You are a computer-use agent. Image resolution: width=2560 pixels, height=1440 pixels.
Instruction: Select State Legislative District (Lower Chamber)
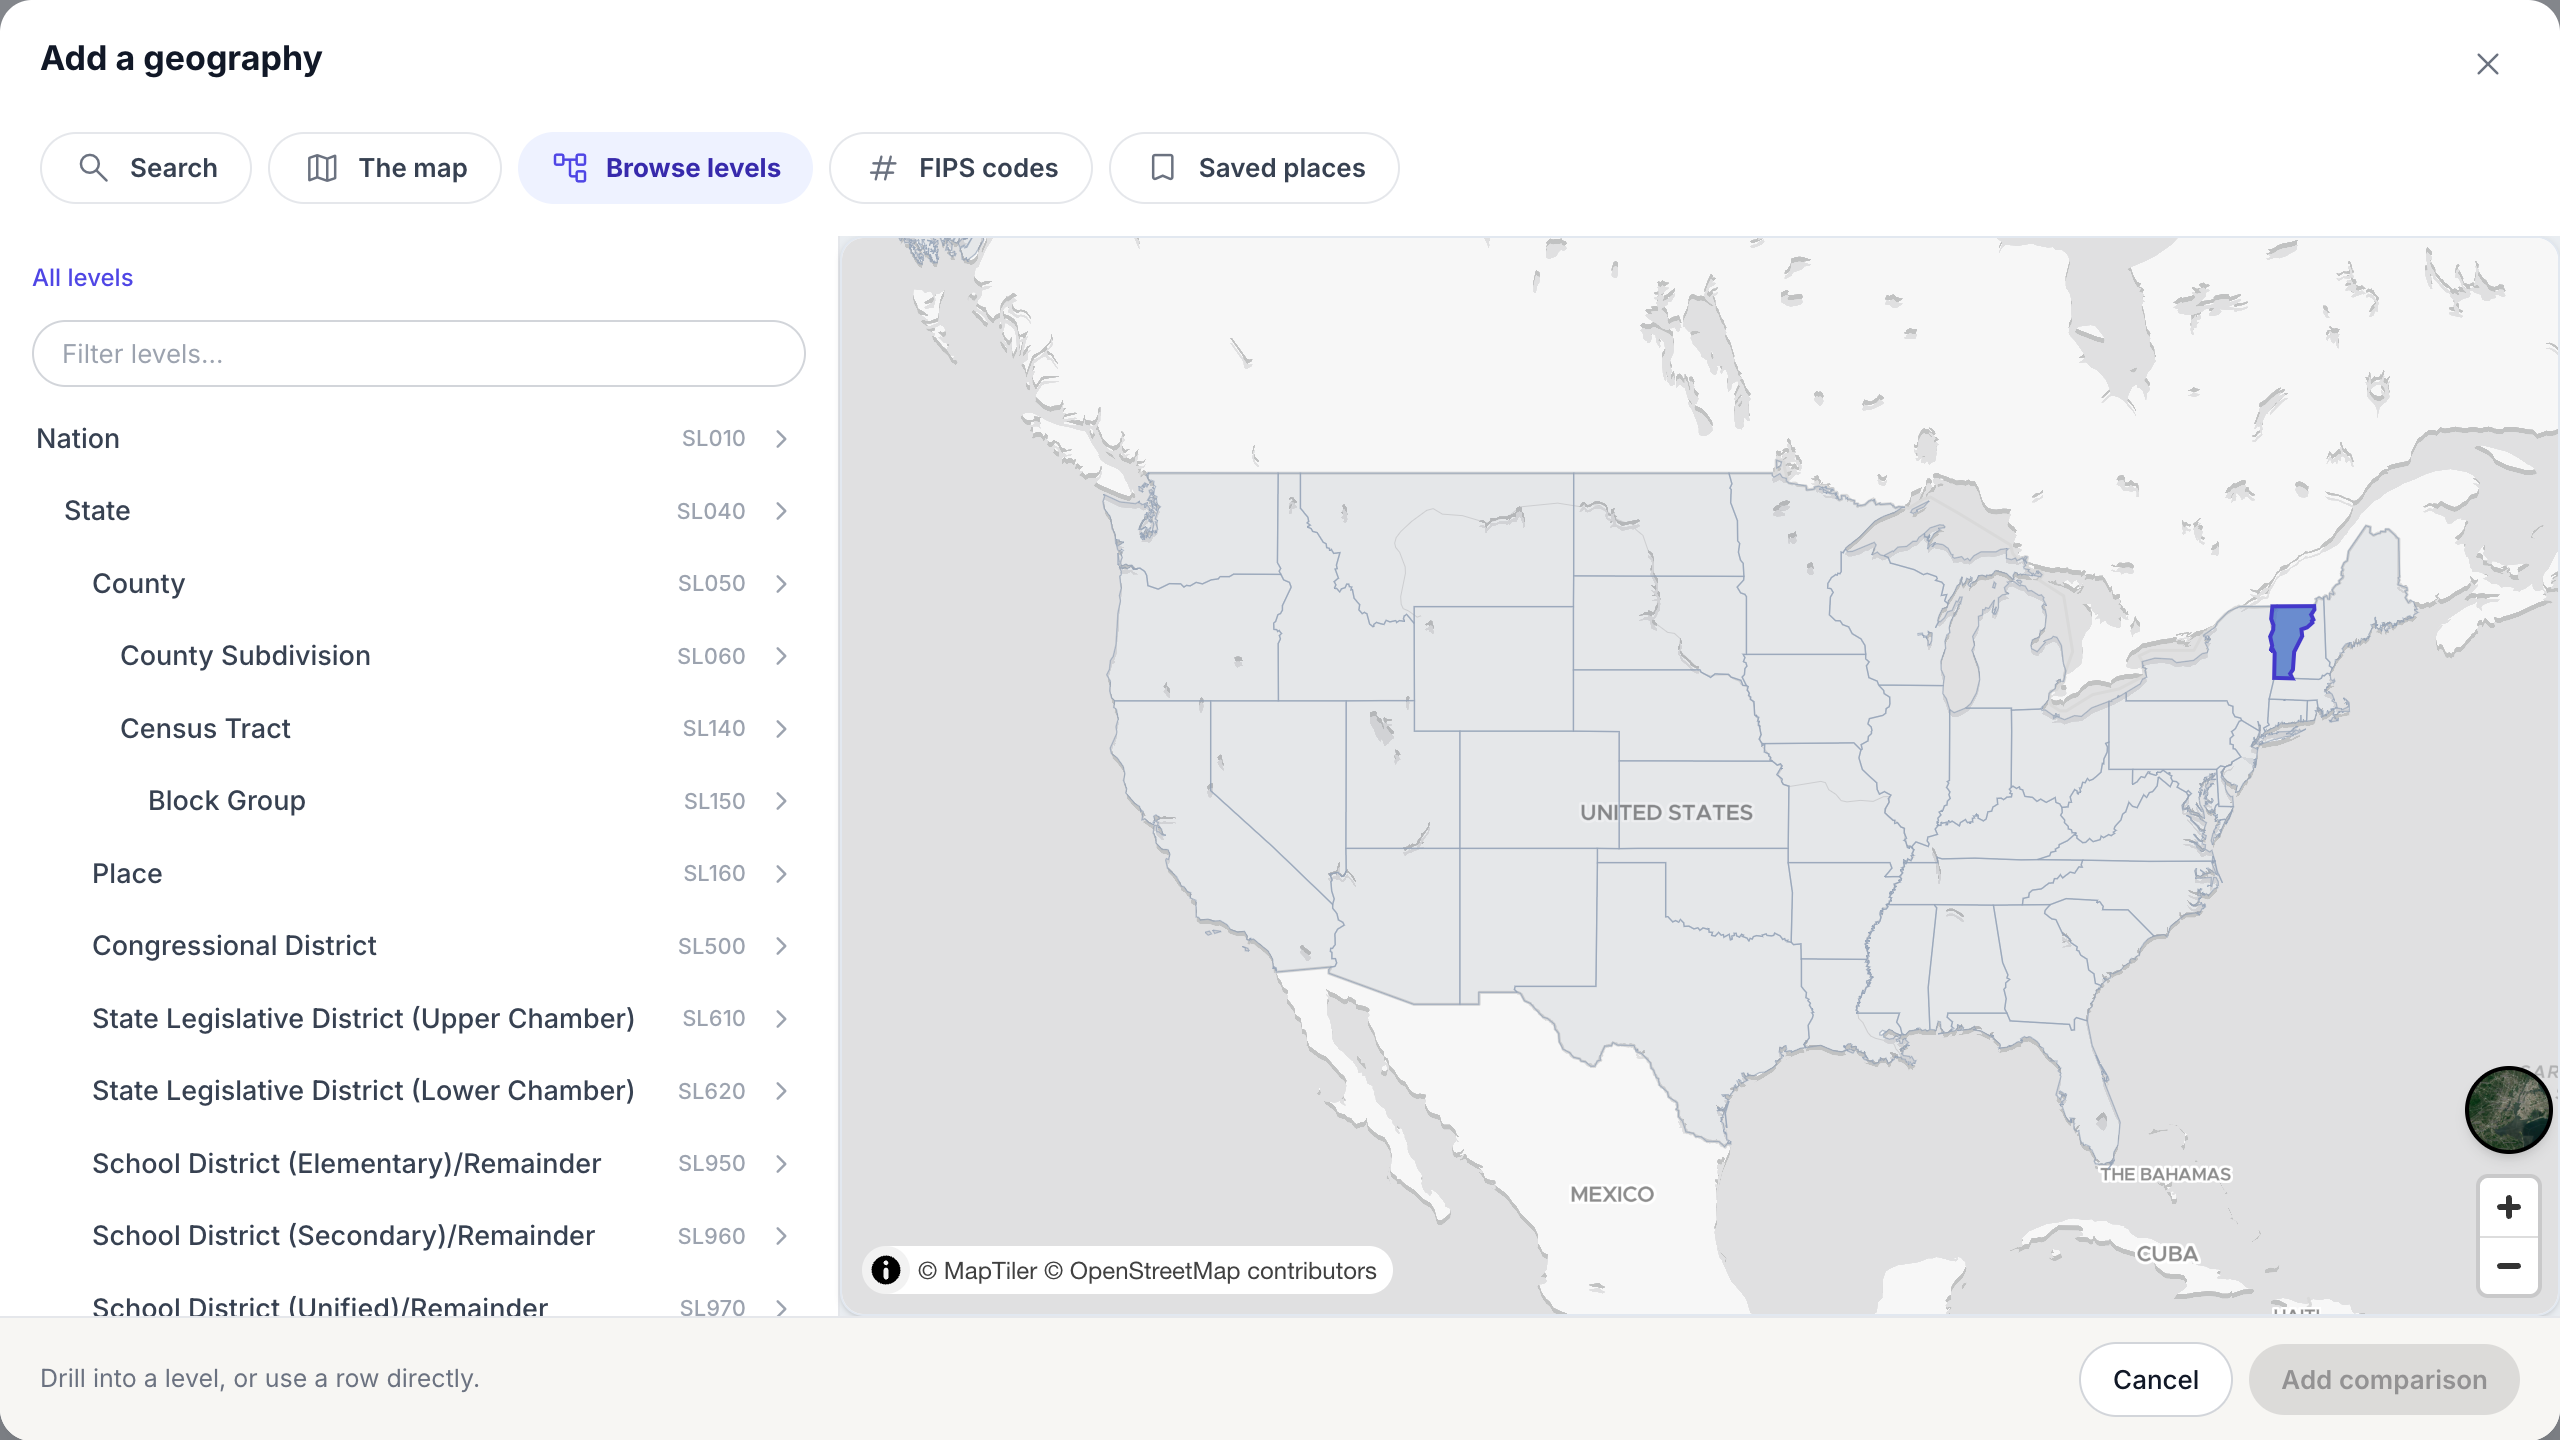418,1091
